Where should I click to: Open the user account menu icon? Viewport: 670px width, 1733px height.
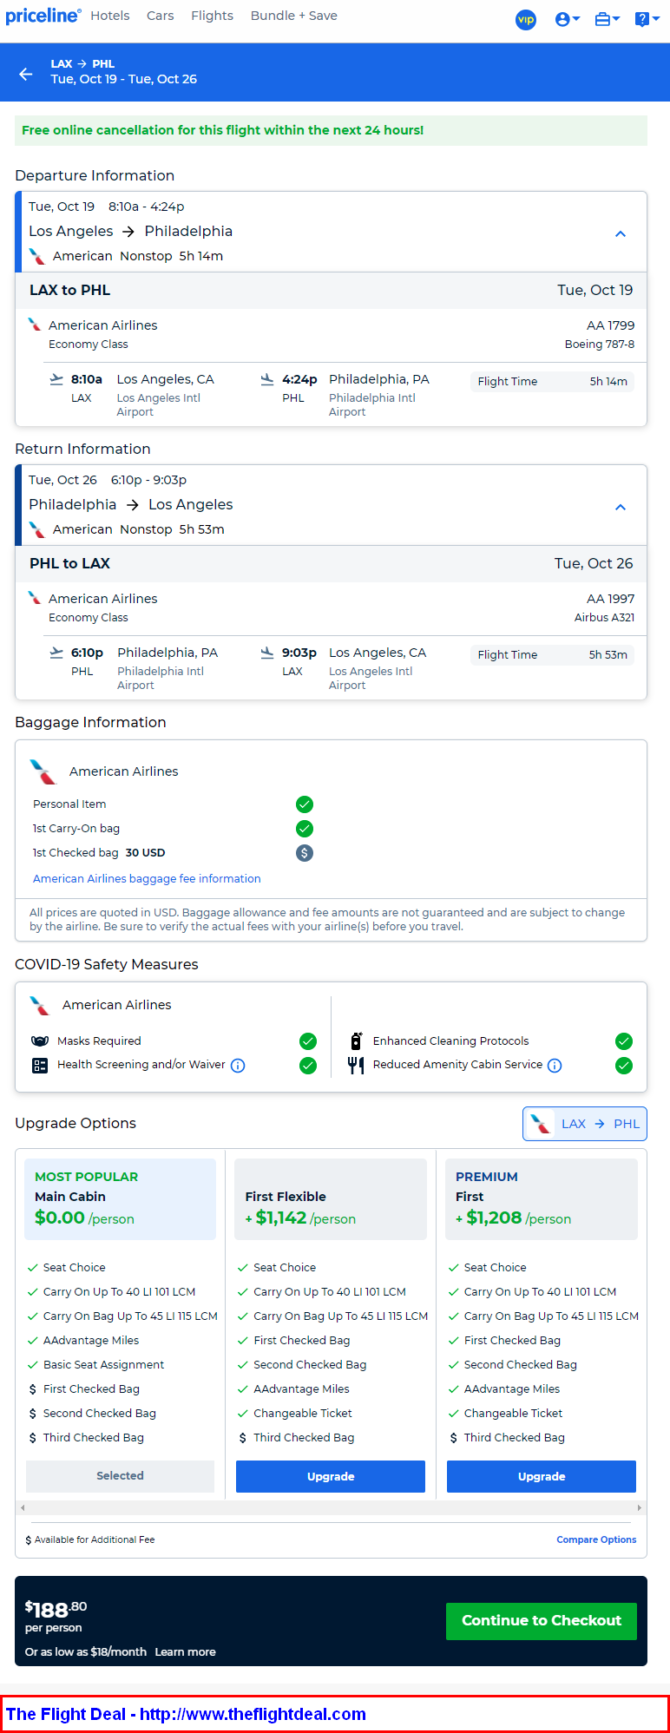coord(567,19)
